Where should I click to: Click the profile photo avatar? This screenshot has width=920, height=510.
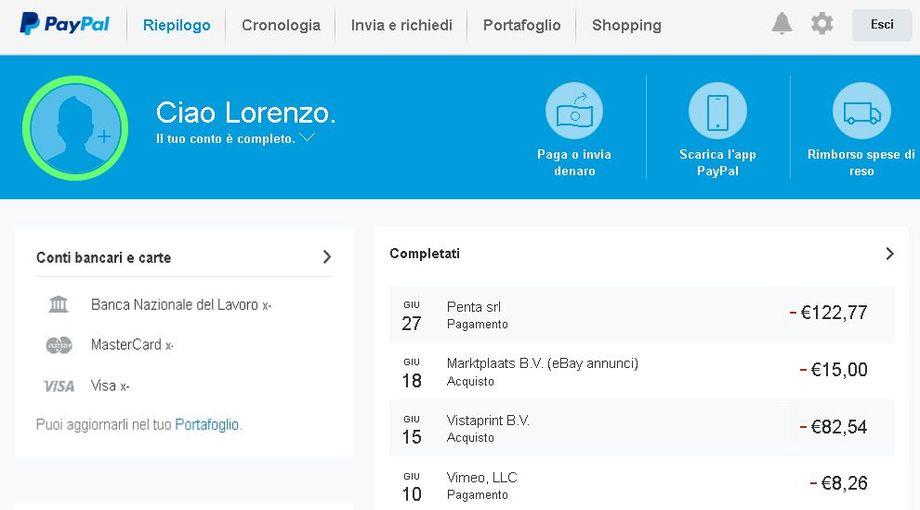(x=75, y=128)
